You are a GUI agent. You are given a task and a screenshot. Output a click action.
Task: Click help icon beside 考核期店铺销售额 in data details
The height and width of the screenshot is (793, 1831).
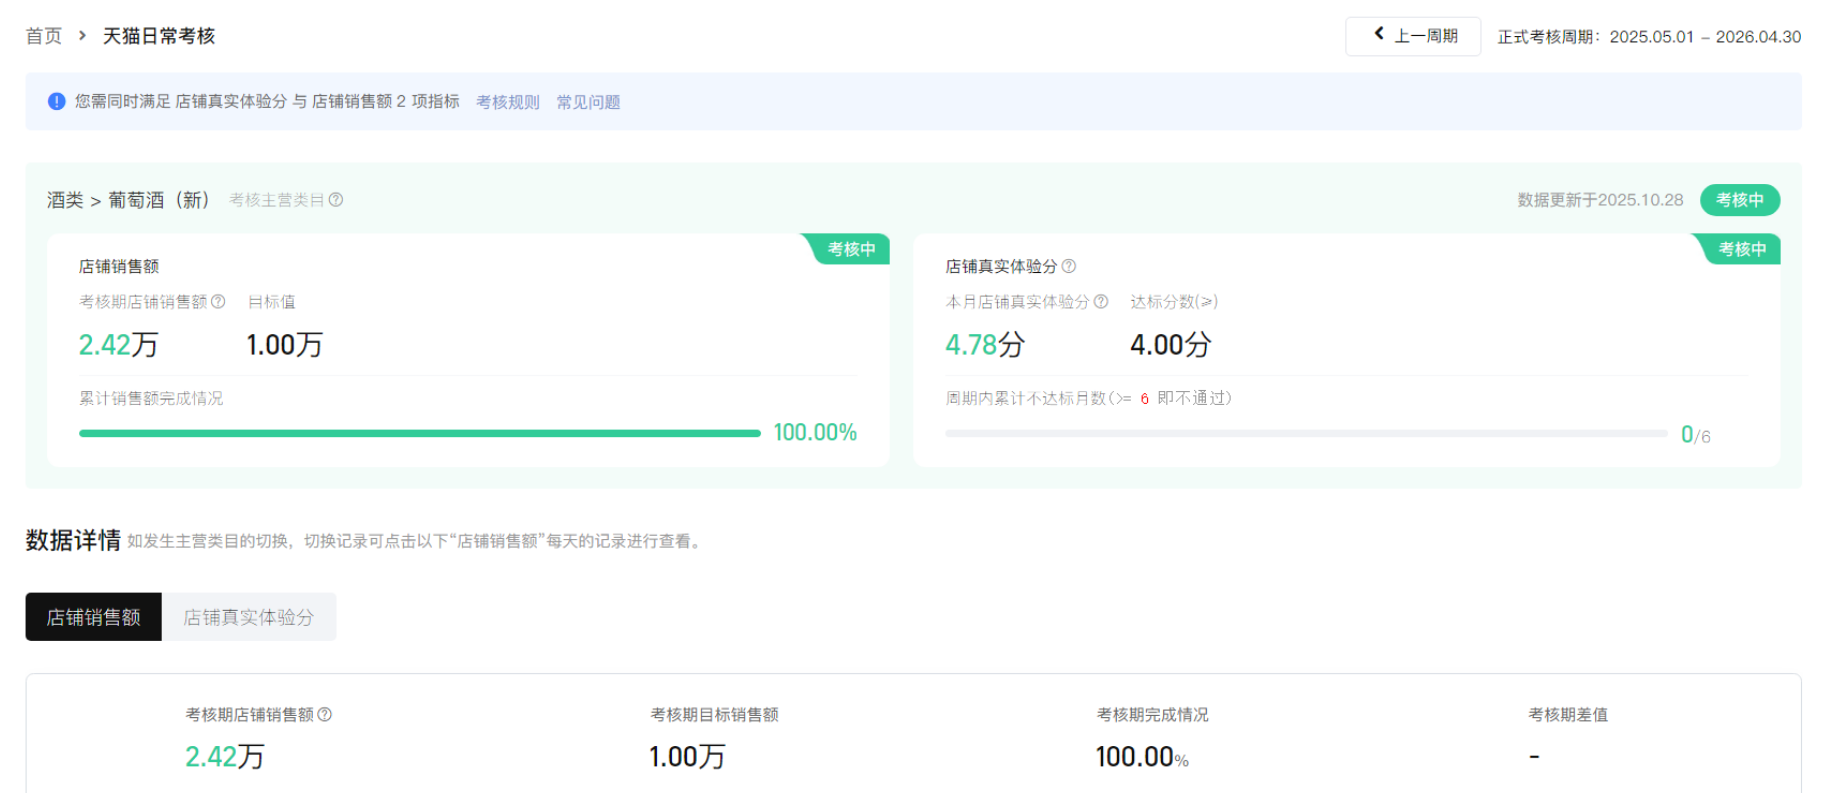click(x=325, y=715)
